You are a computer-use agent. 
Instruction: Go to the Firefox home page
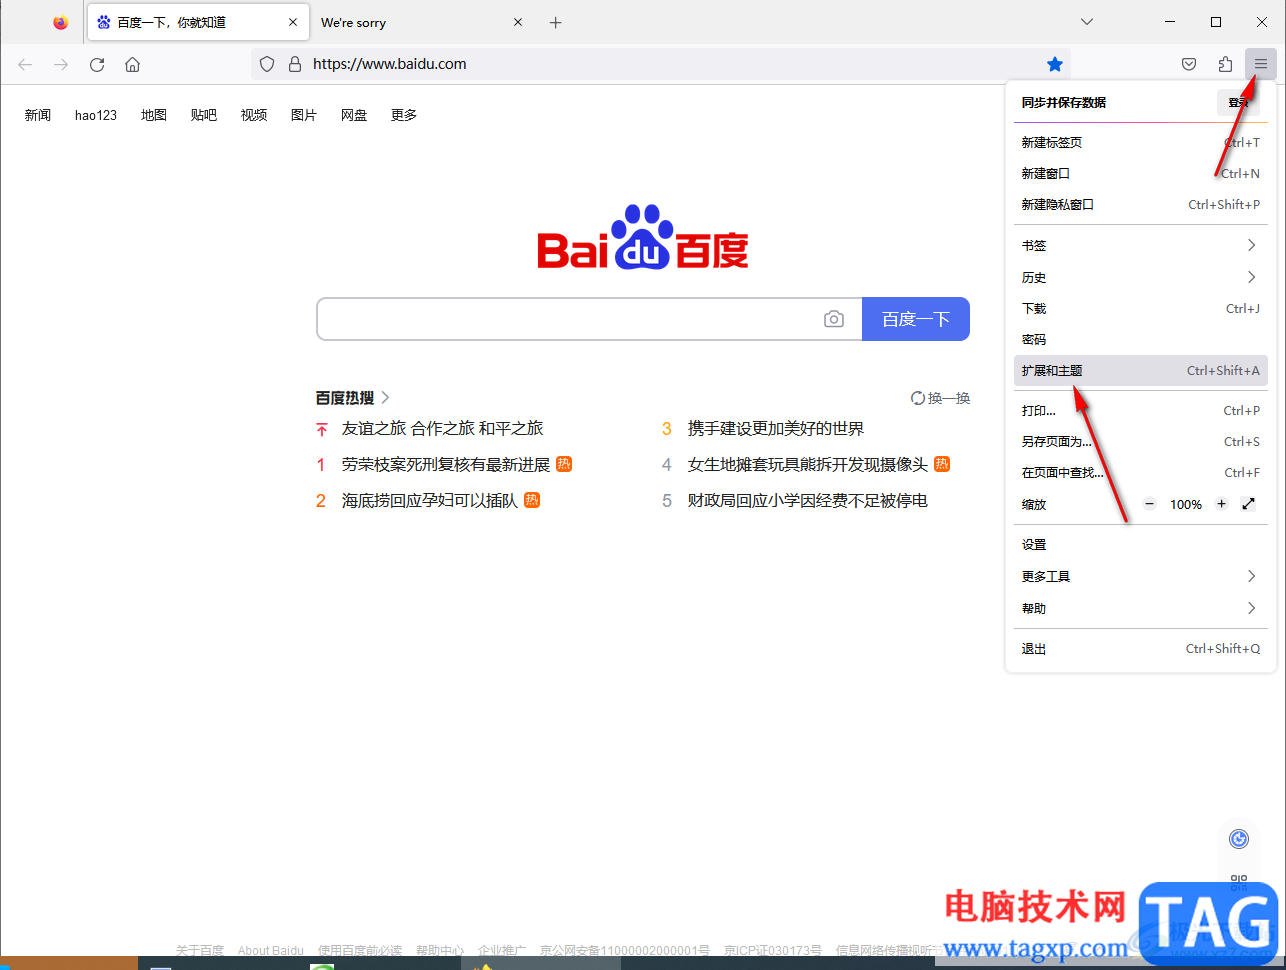click(x=132, y=64)
